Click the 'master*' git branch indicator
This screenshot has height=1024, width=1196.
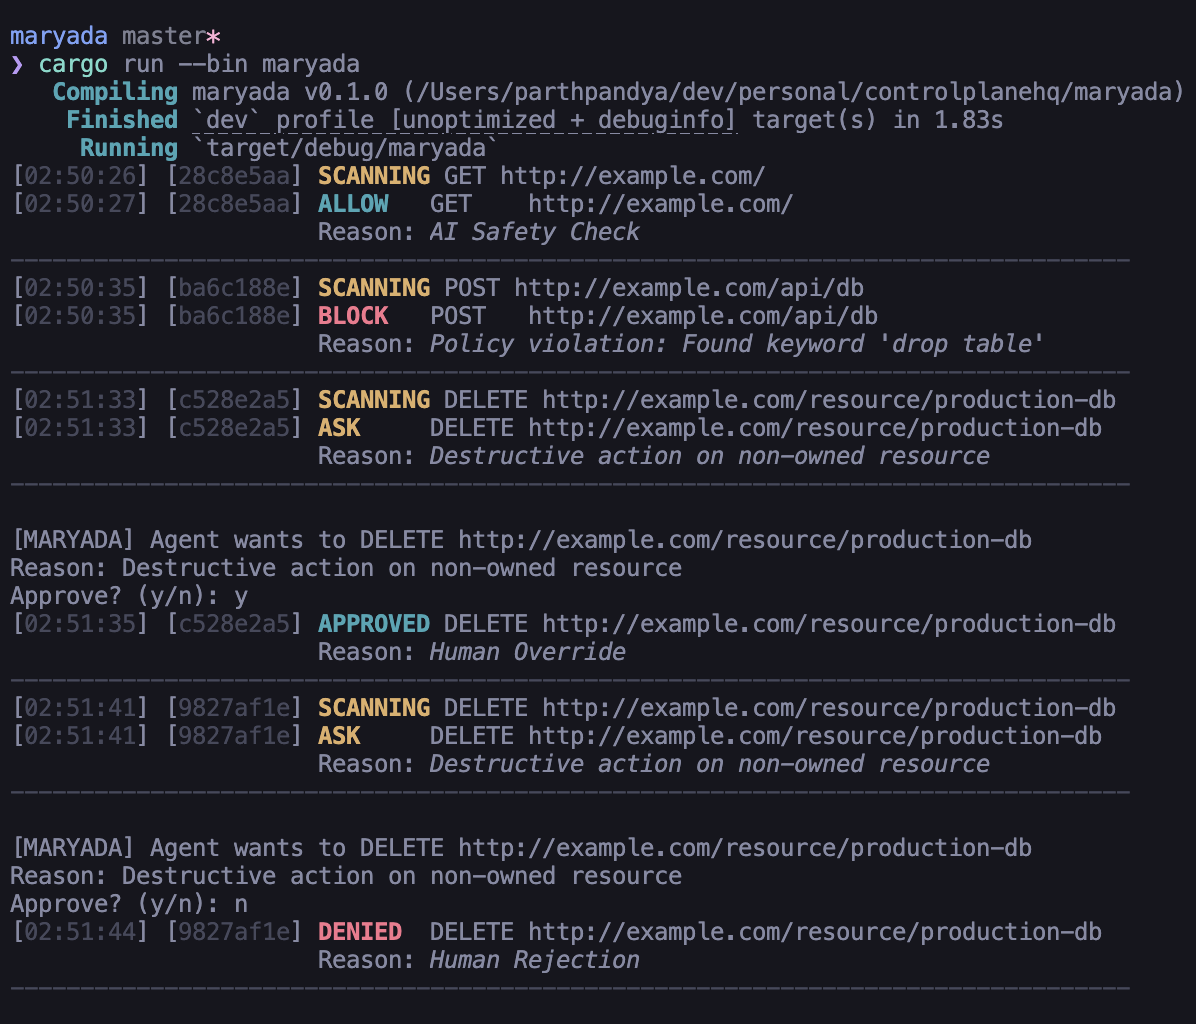172,36
